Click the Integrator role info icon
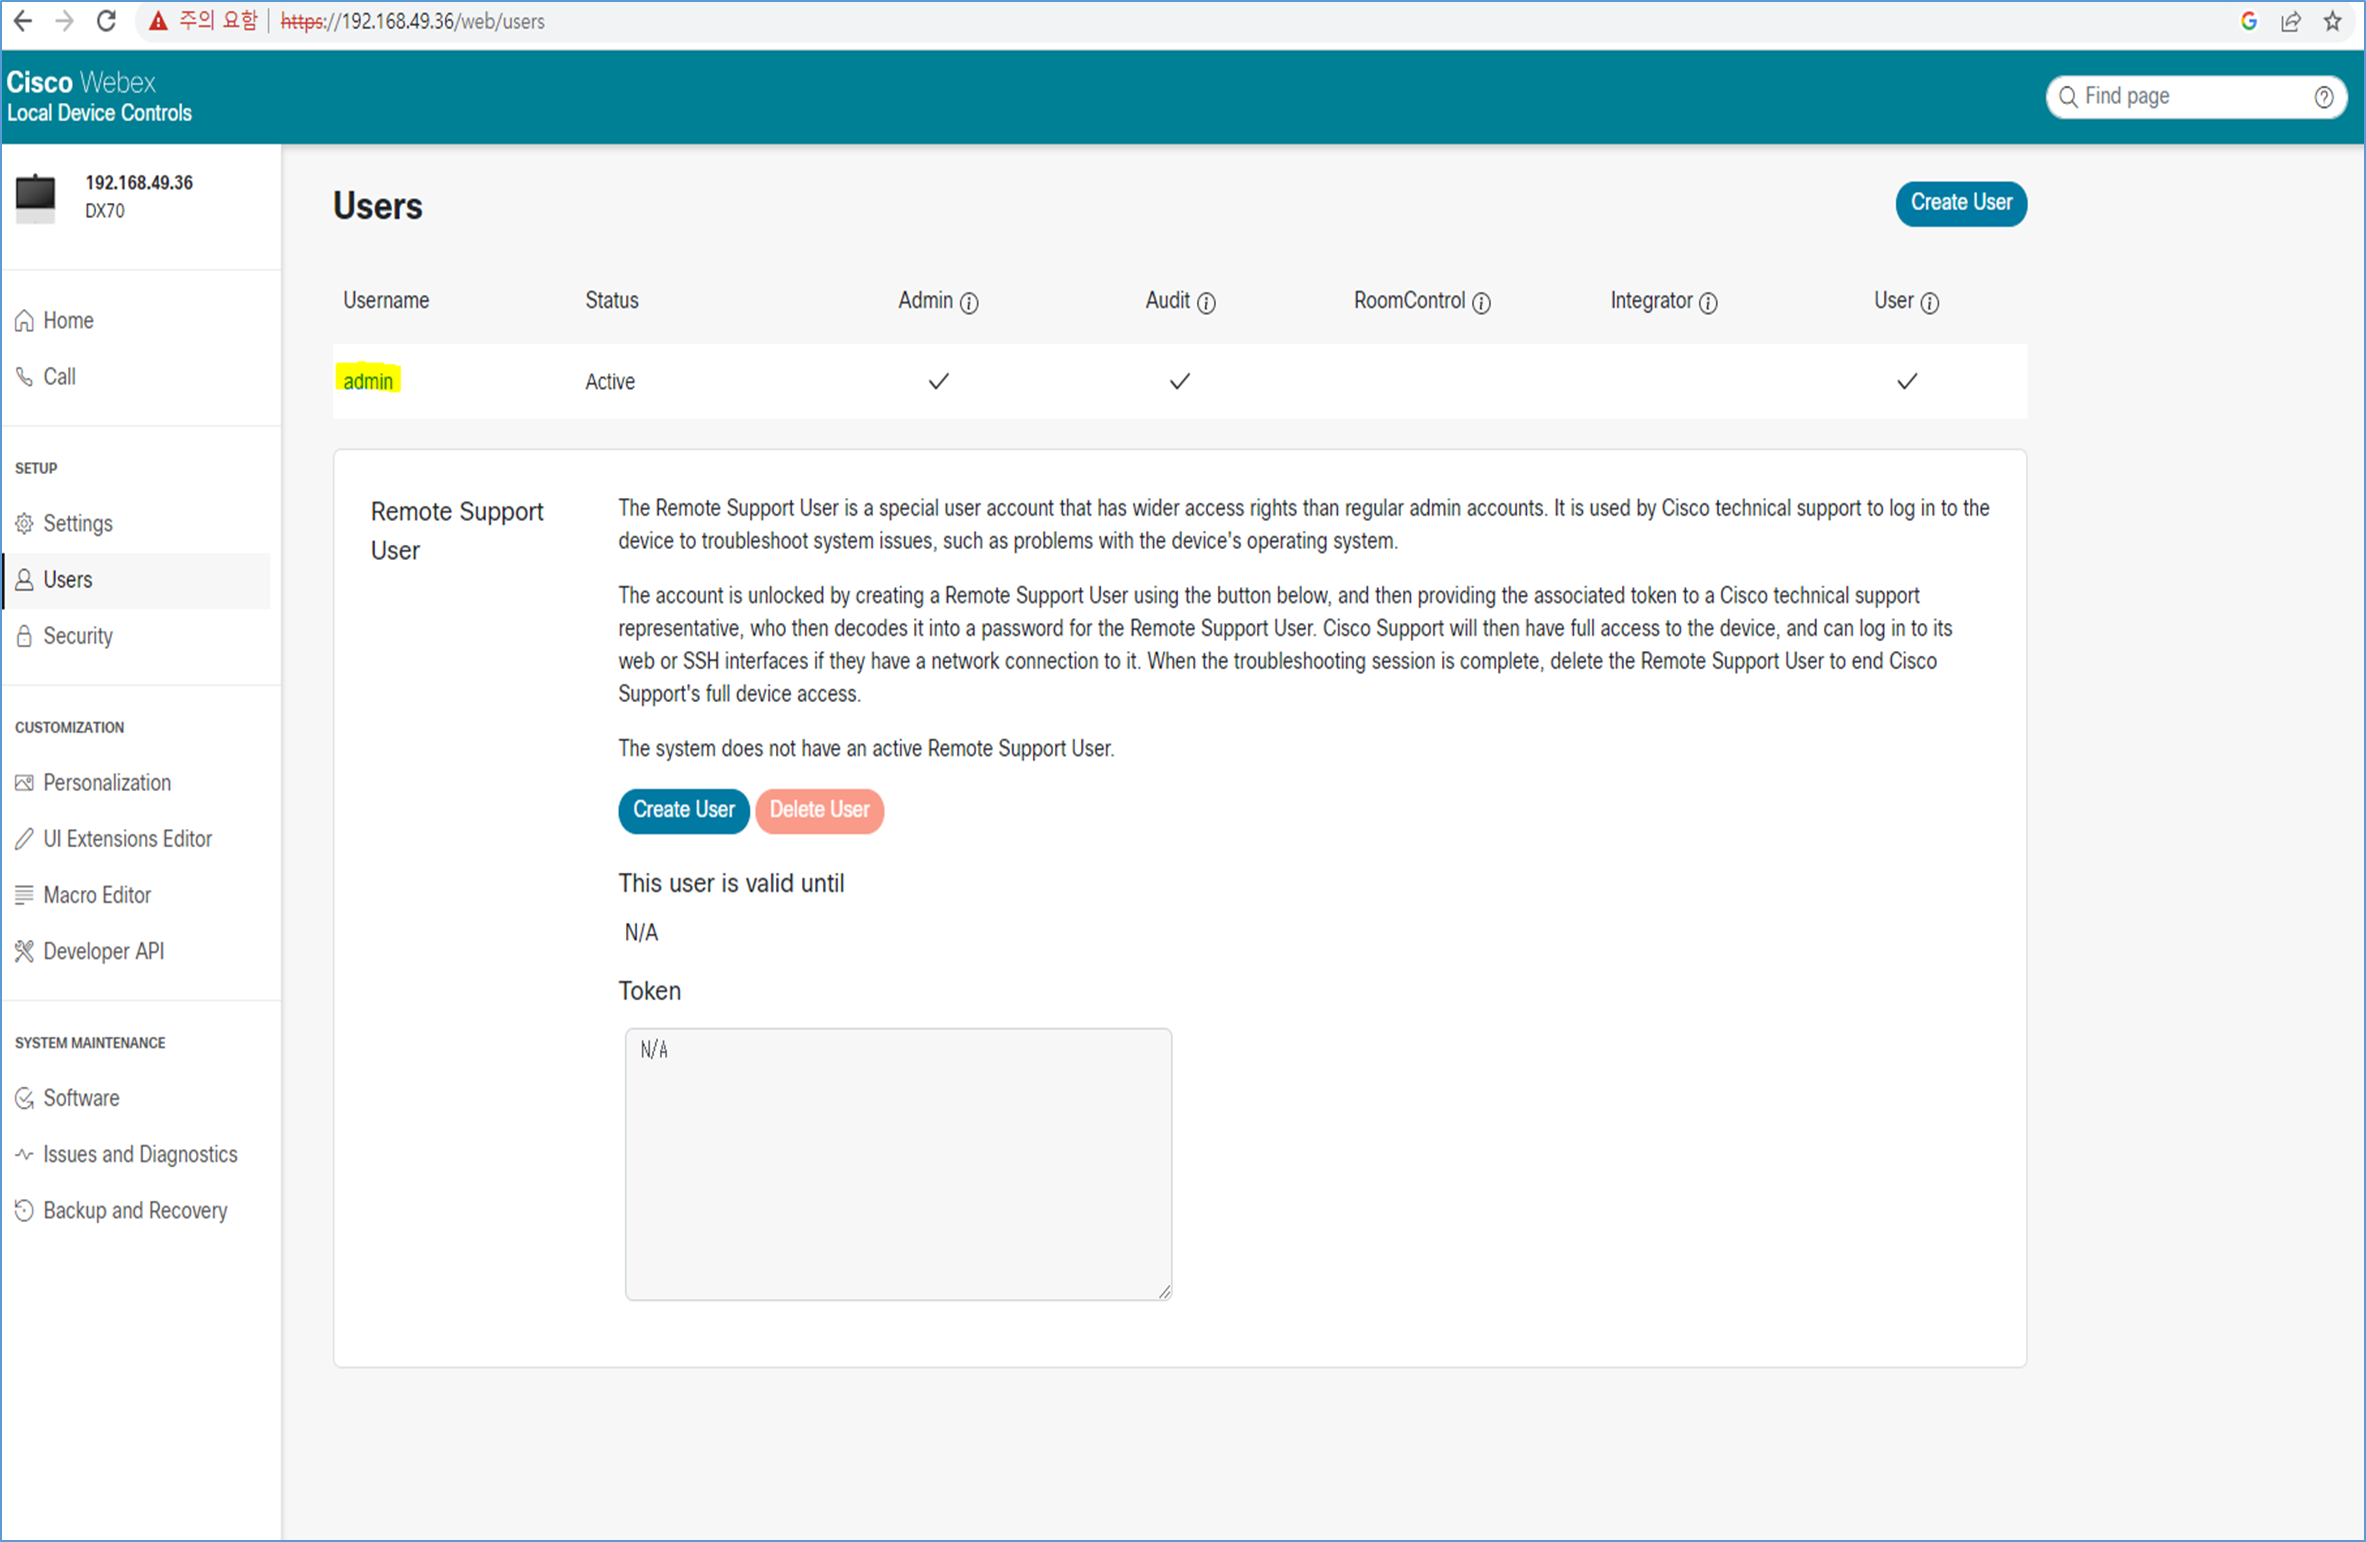 pyautogui.click(x=1708, y=303)
